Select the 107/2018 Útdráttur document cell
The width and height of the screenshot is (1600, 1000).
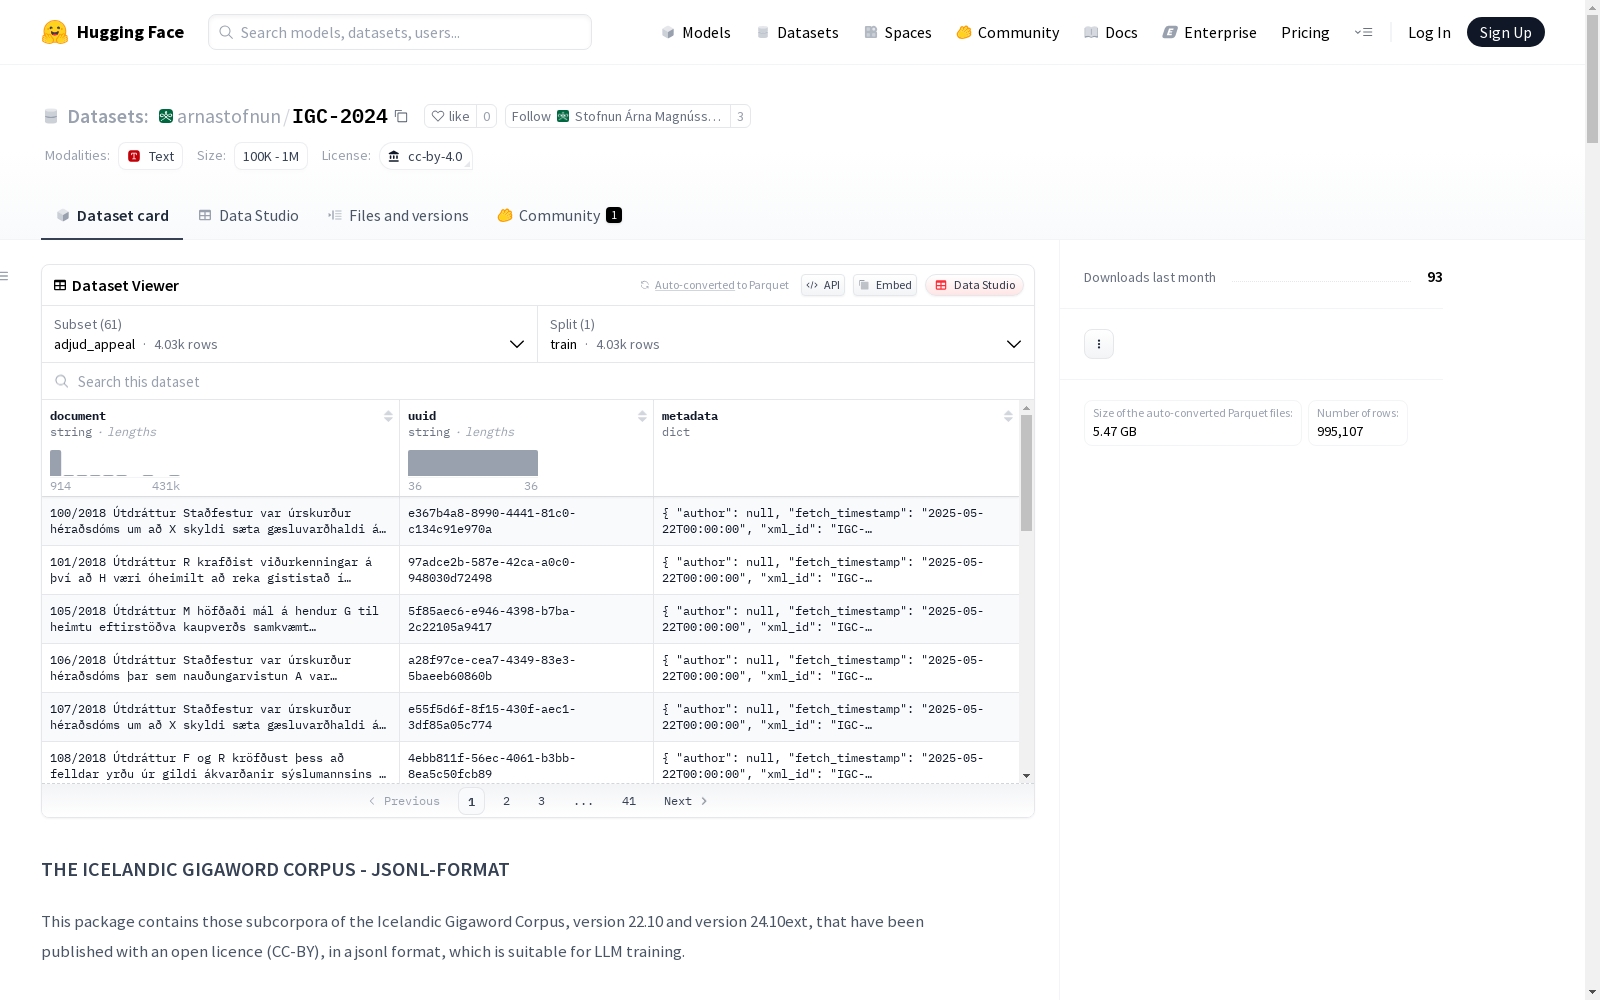[220, 717]
